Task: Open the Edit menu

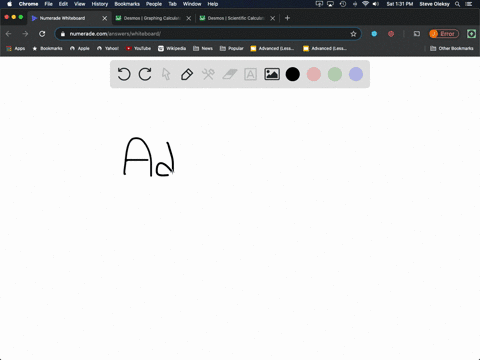Action: click(x=63, y=4)
